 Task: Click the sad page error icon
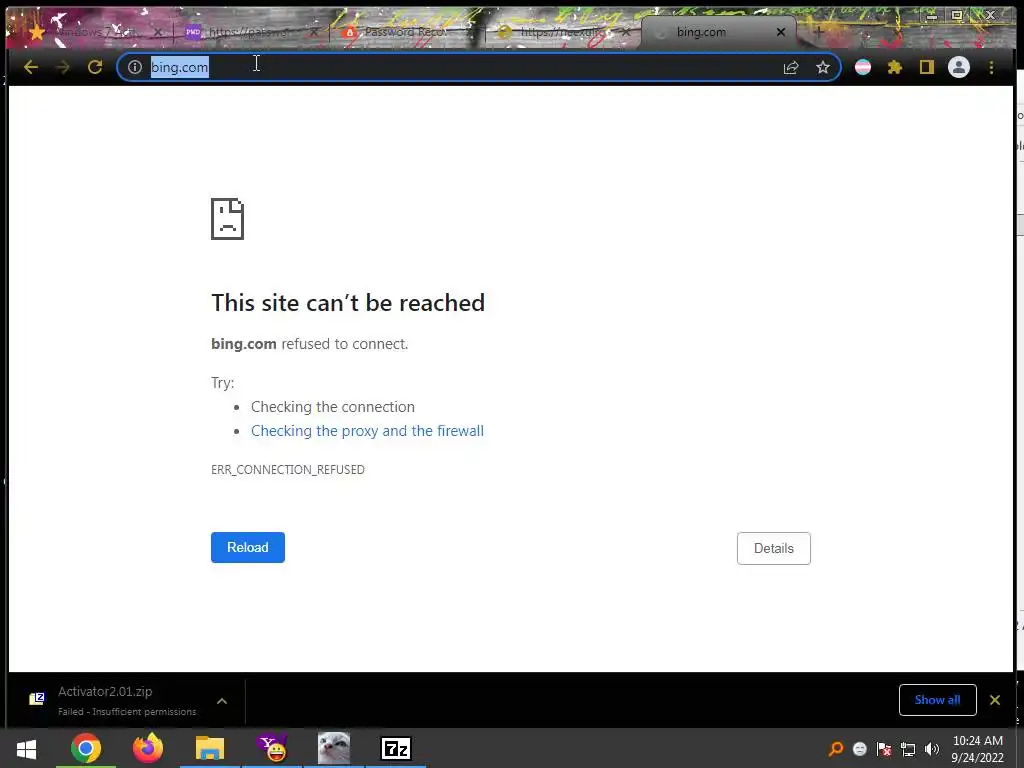pyautogui.click(x=227, y=219)
